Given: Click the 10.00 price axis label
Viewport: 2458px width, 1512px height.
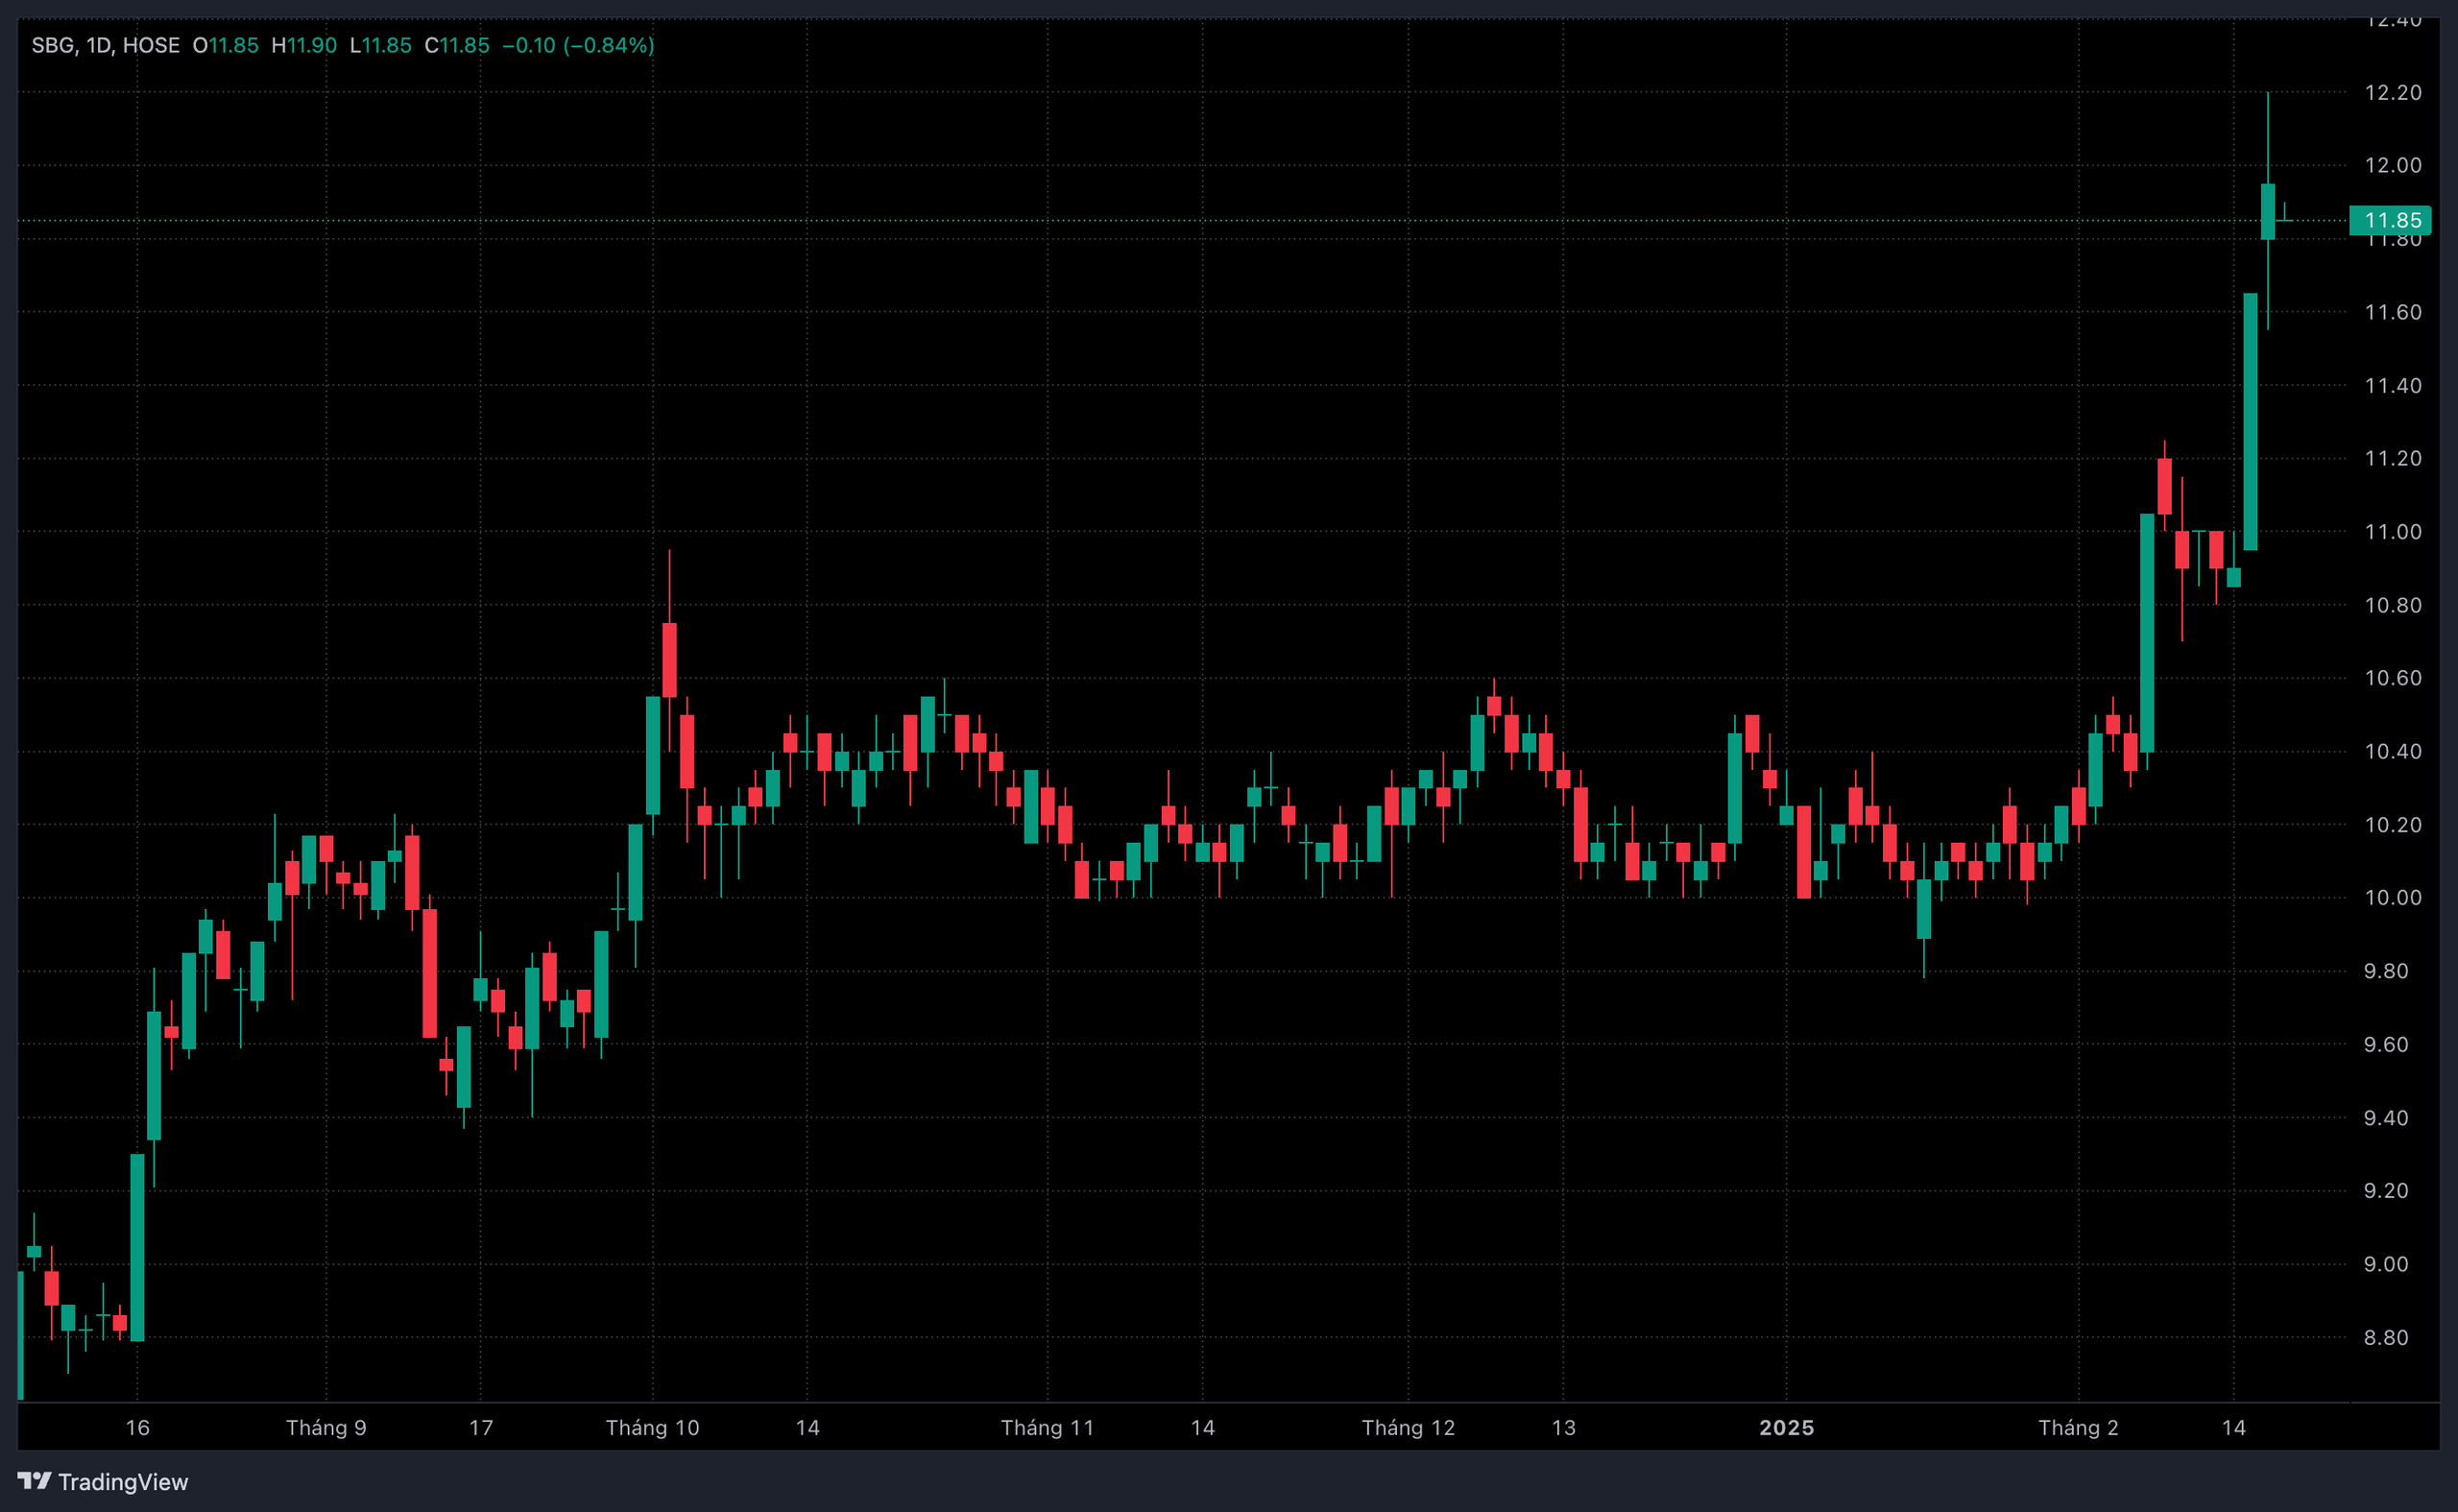Looking at the screenshot, I should pos(2393,897).
